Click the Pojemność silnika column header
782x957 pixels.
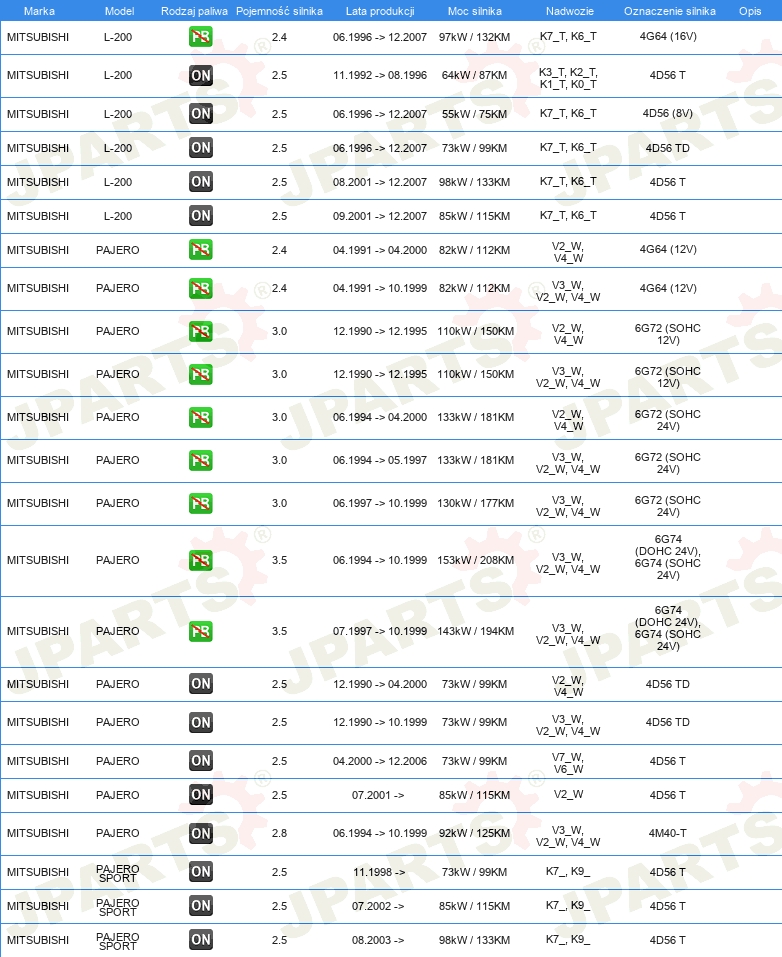click(279, 11)
